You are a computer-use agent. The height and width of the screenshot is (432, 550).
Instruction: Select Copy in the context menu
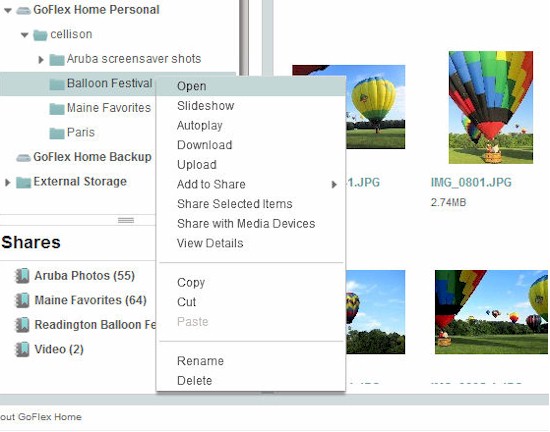click(x=251, y=283)
